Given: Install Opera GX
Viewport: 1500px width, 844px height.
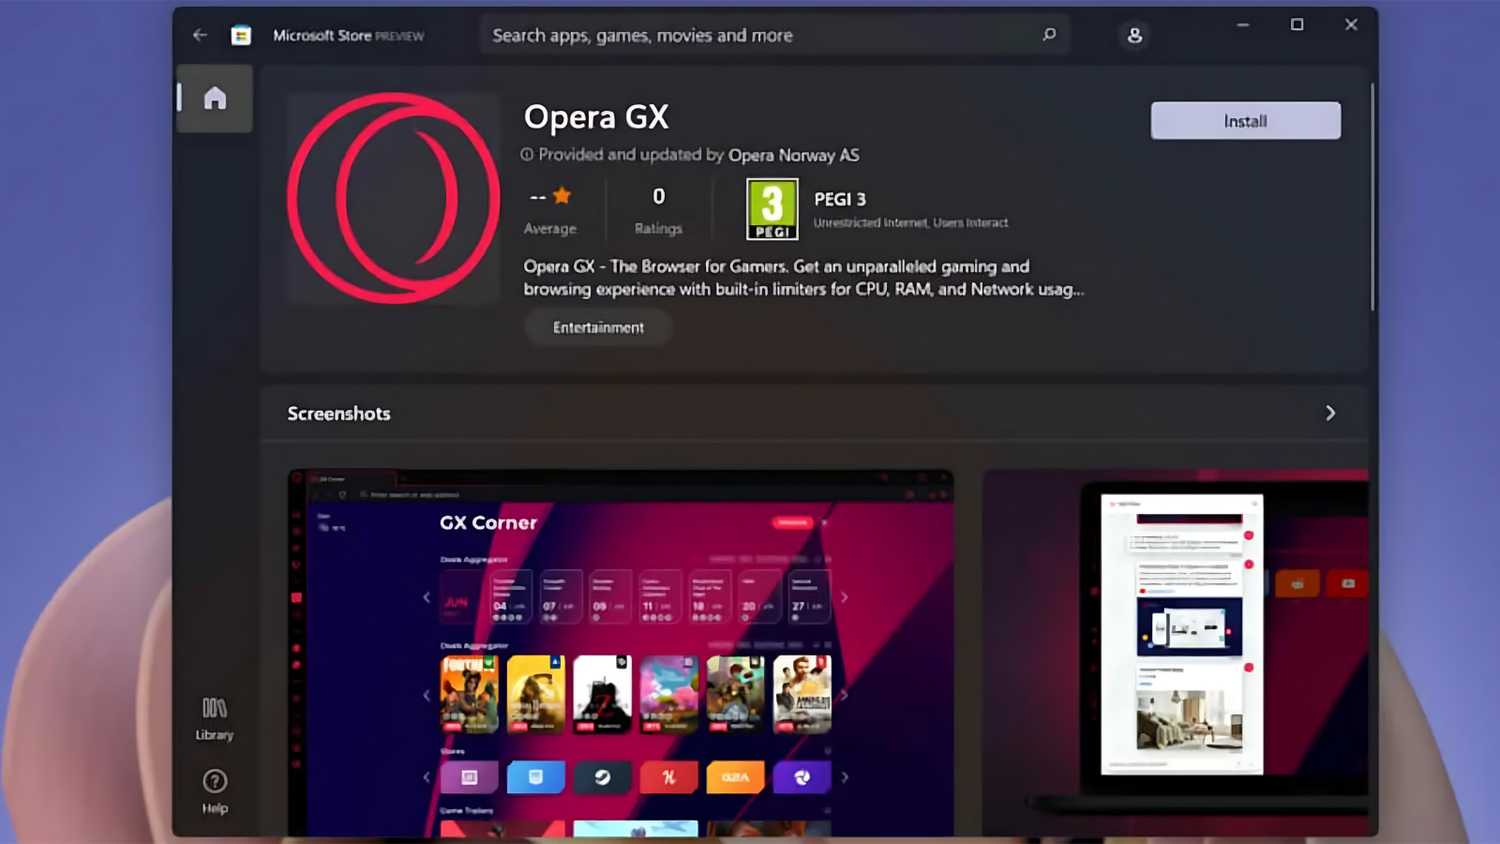Looking at the screenshot, I should point(1245,121).
